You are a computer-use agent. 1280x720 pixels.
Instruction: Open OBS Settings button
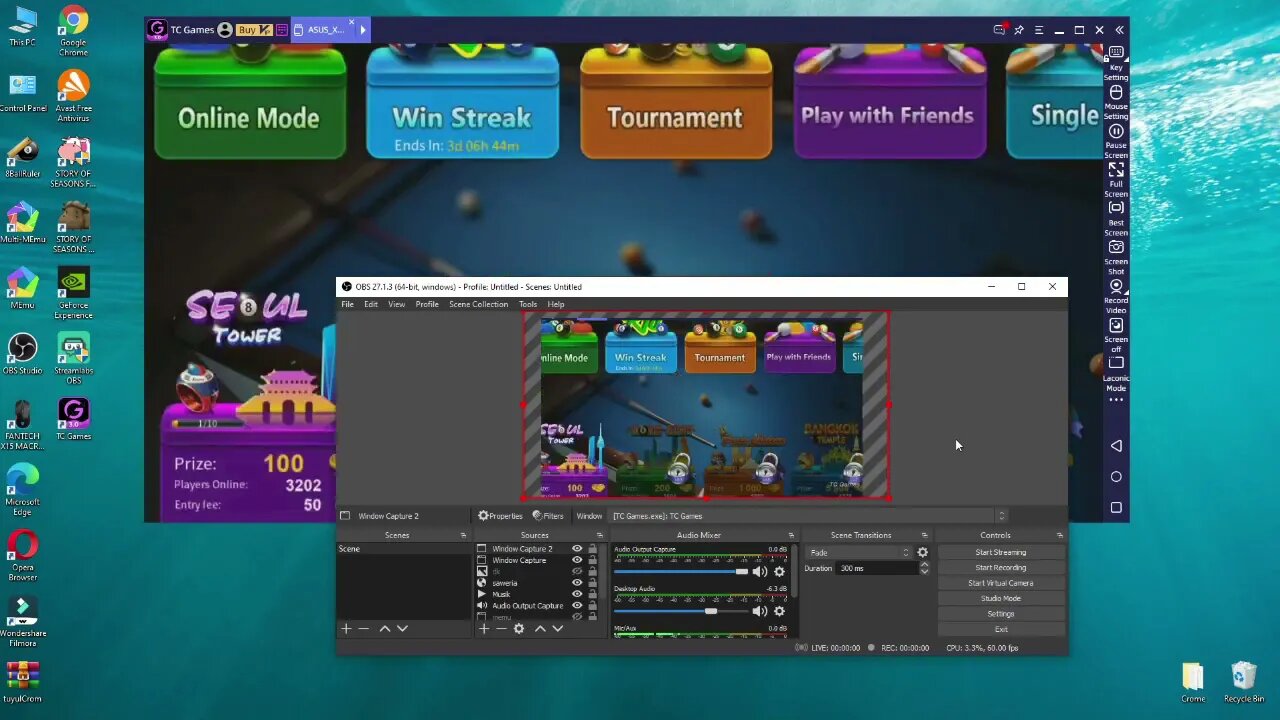coord(1001,614)
